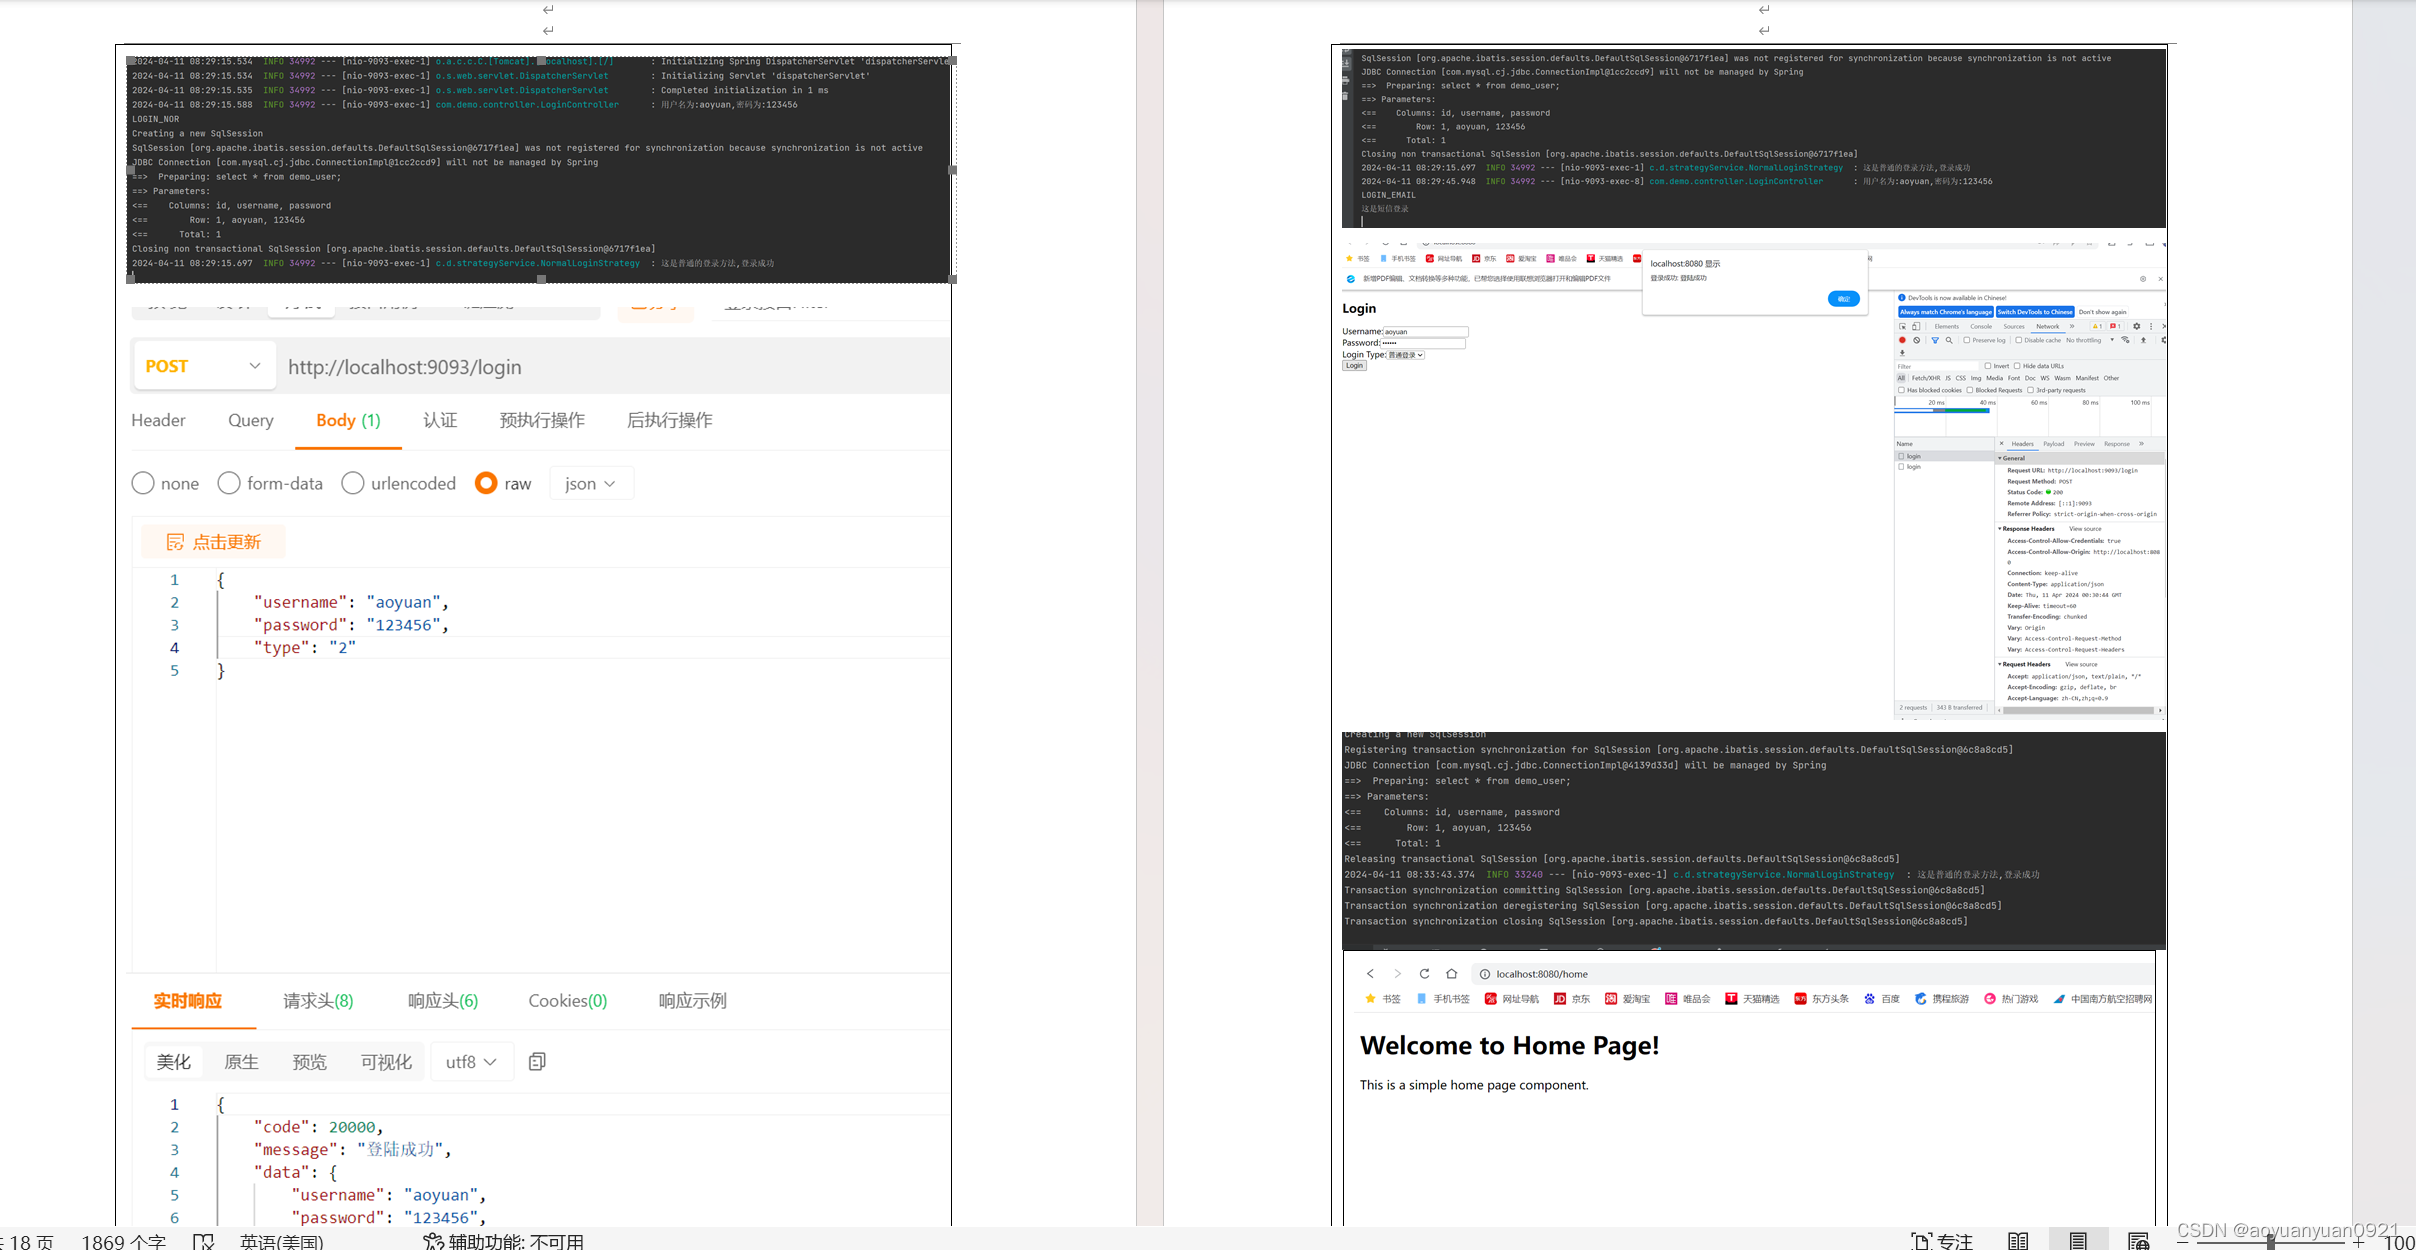2416x1250 pixels.
Task: Select the form-data radio option
Action: tap(229, 483)
